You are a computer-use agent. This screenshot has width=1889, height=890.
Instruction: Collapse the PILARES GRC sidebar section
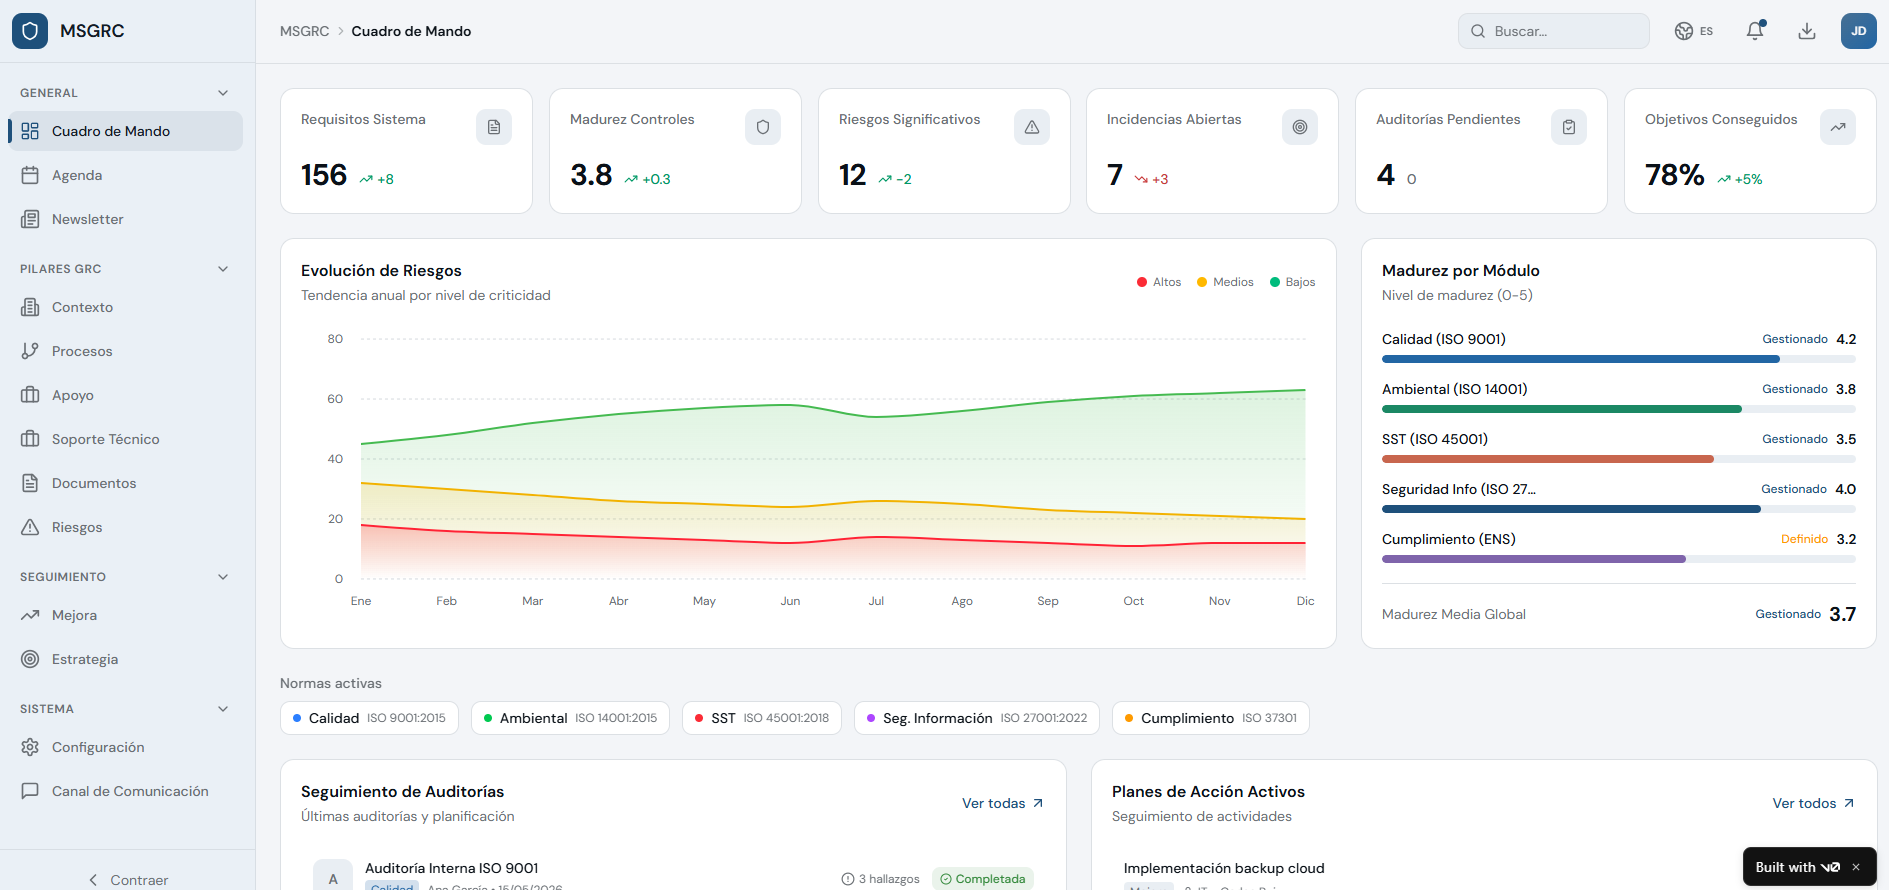pos(223,269)
